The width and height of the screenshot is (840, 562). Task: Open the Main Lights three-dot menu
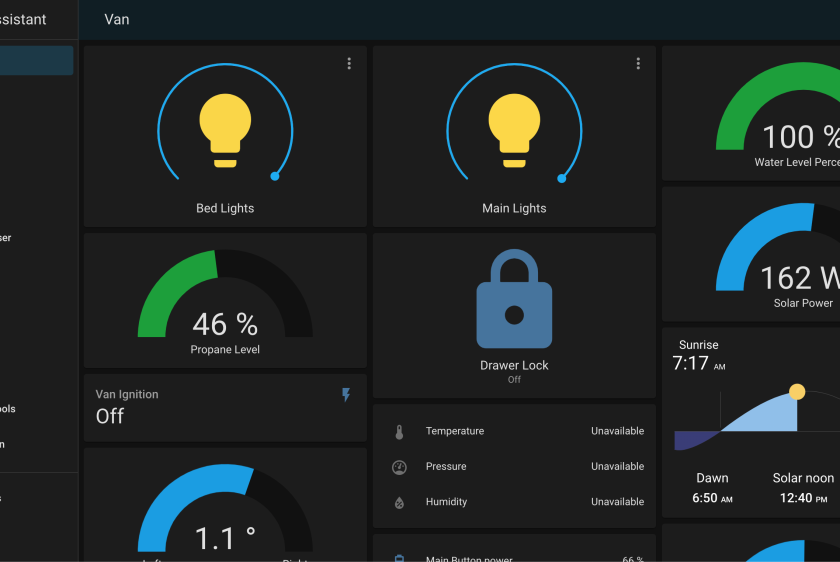pos(638,64)
